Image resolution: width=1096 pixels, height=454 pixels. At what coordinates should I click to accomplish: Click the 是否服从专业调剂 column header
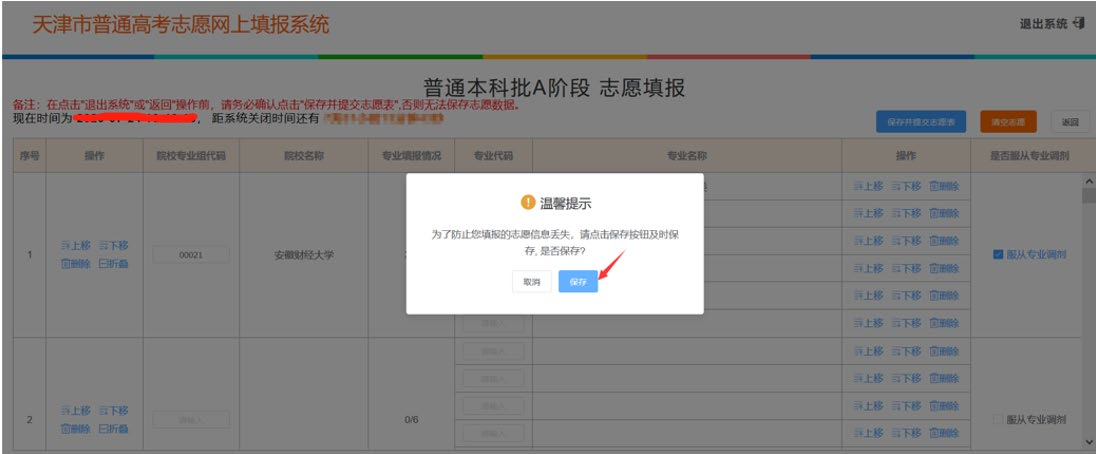pos(1030,156)
